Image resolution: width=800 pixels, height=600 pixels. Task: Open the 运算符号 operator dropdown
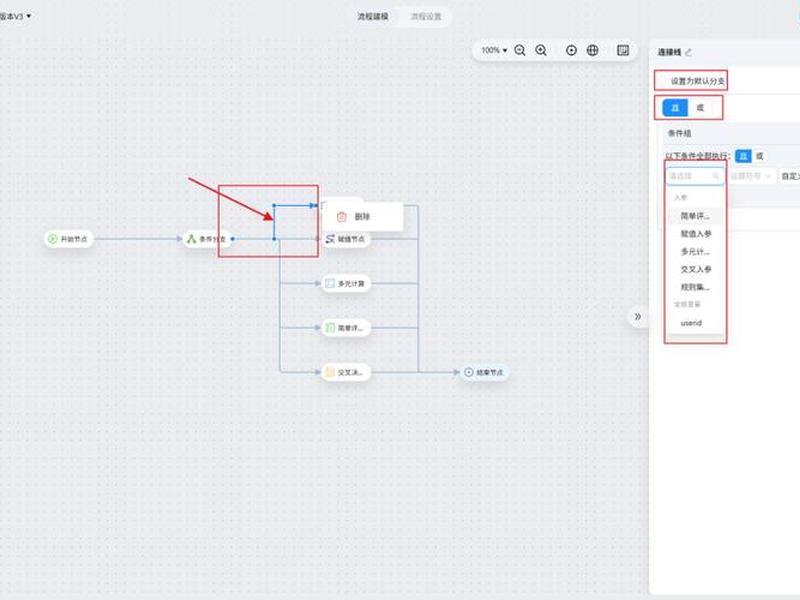[751, 176]
